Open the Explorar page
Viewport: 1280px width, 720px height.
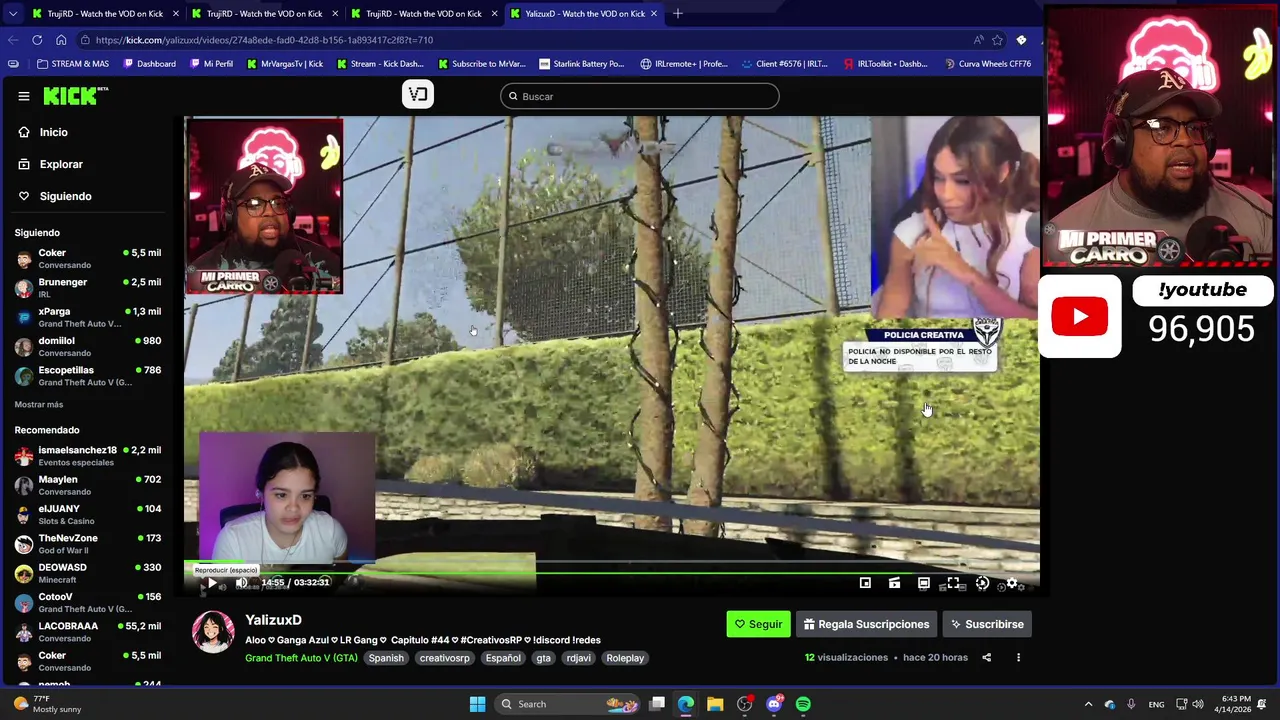[61, 164]
